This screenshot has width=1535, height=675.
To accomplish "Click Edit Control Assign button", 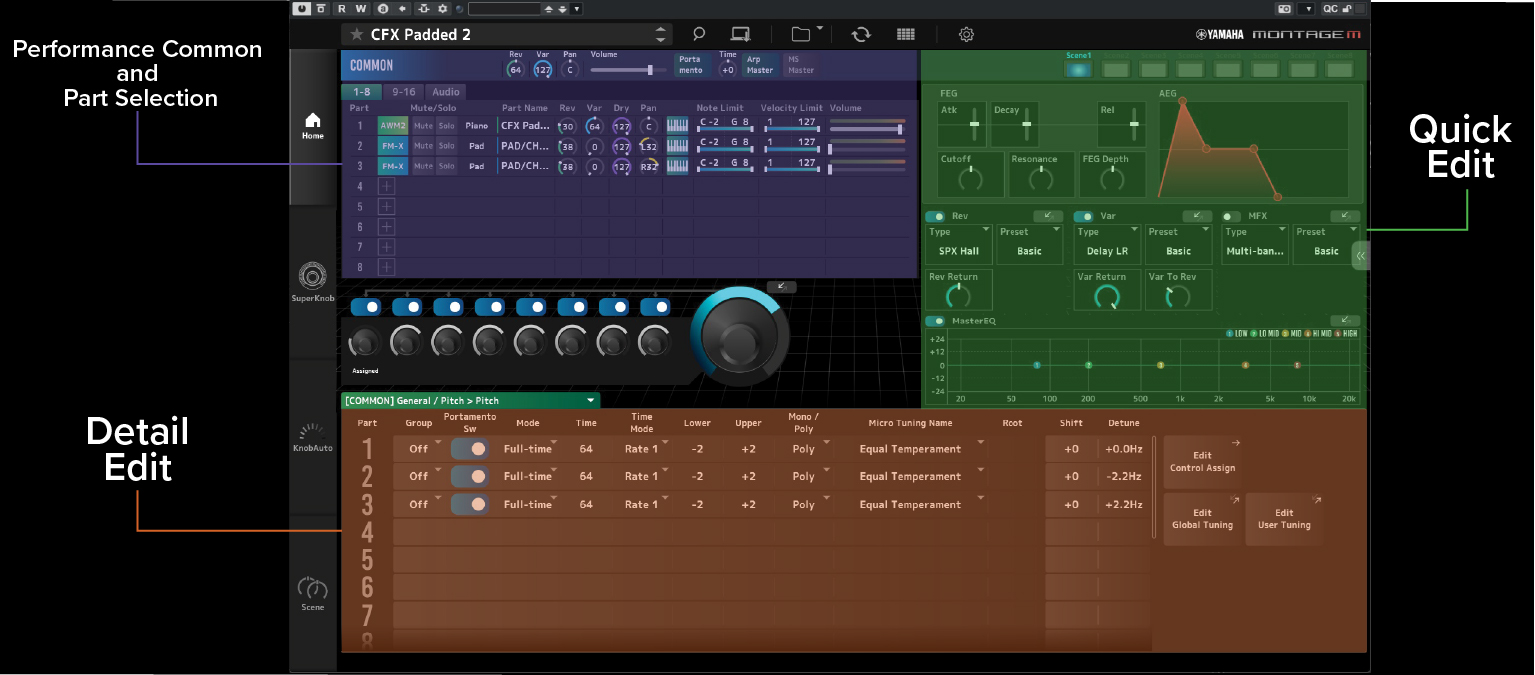I will pos(1202,462).
